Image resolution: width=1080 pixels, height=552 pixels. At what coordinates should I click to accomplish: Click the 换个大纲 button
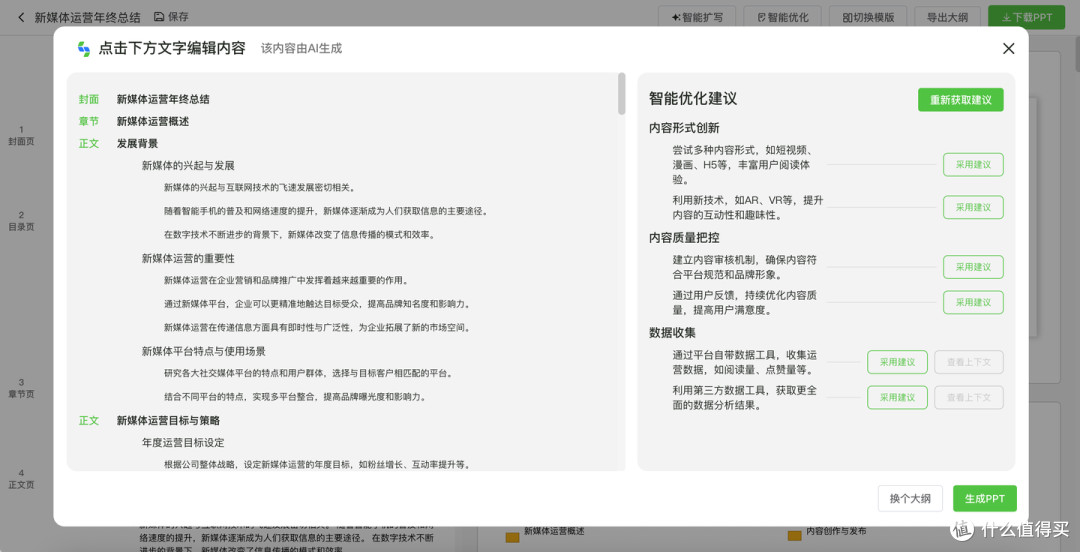(x=910, y=498)
